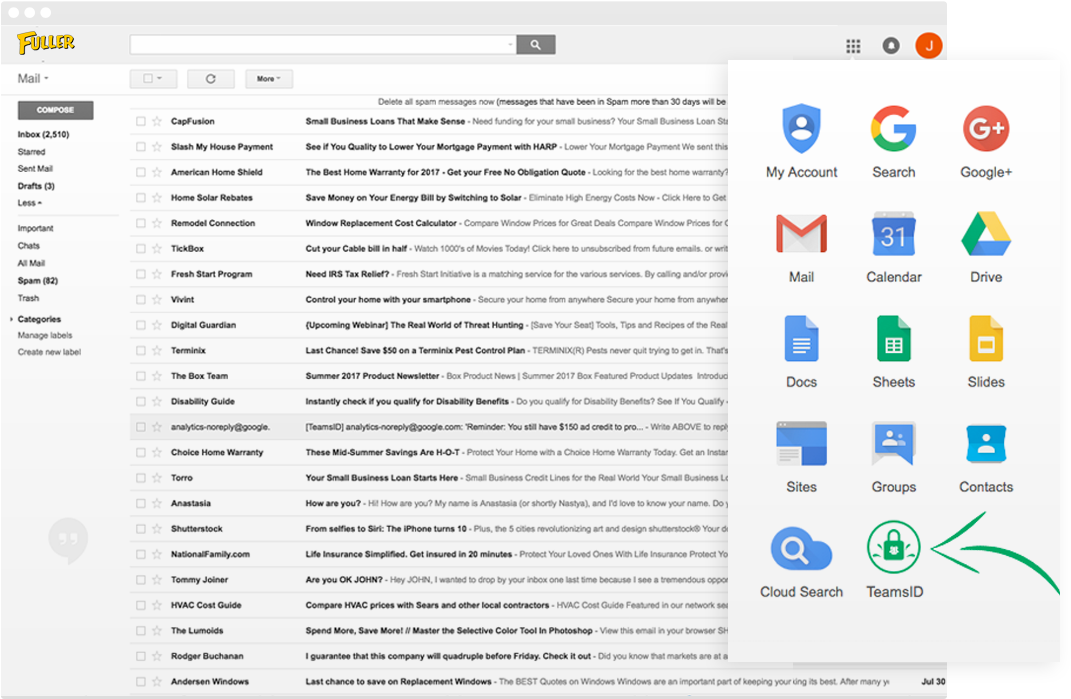
Task: Star the Shutterstock message
Action: (x=157, y=529)
